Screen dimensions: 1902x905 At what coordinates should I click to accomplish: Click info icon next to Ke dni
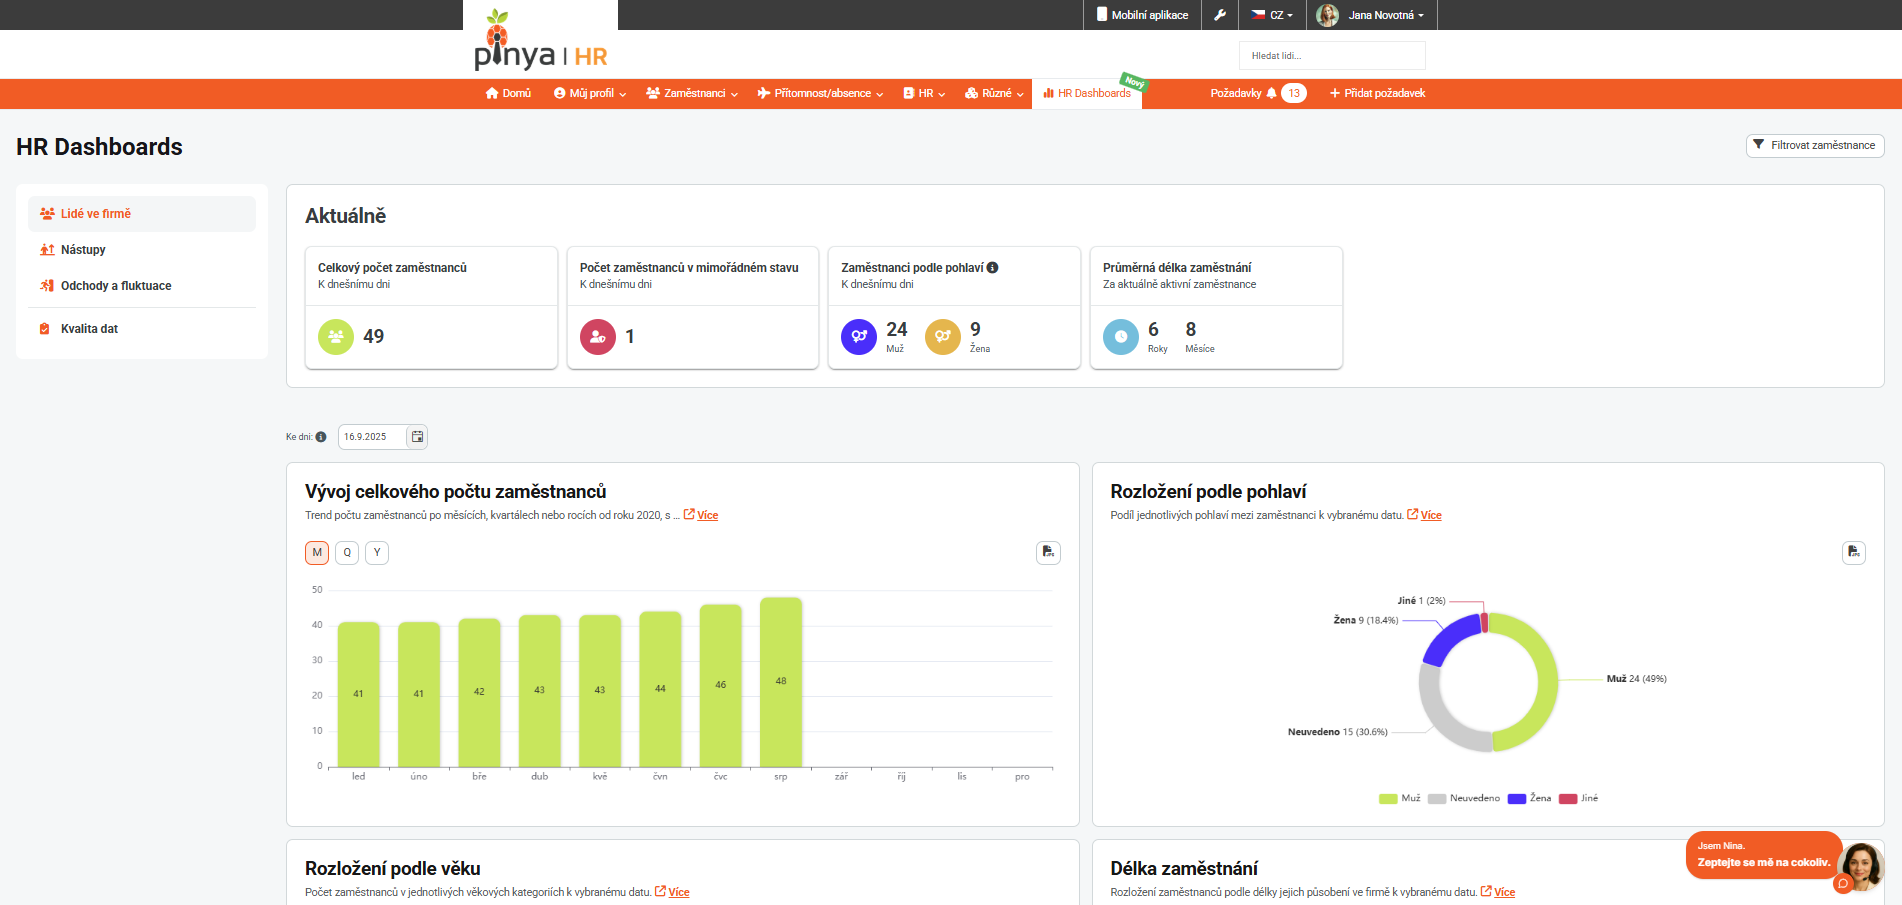(x=321, y=437)
